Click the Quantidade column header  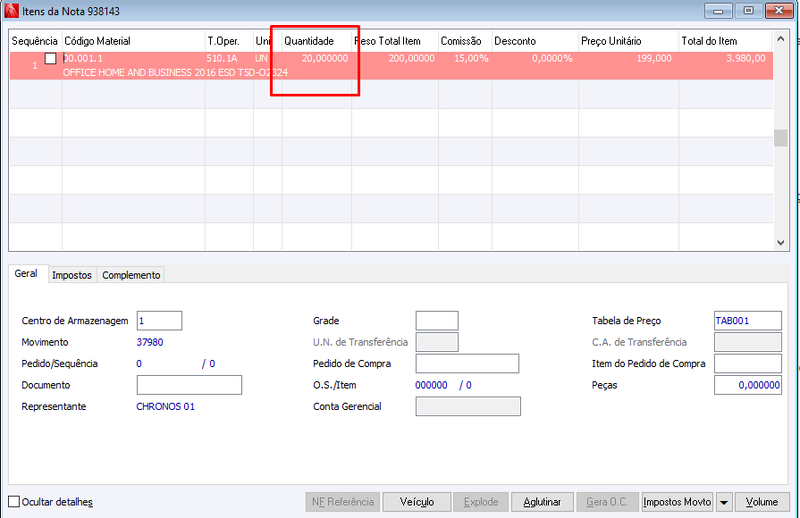[316, 41]
